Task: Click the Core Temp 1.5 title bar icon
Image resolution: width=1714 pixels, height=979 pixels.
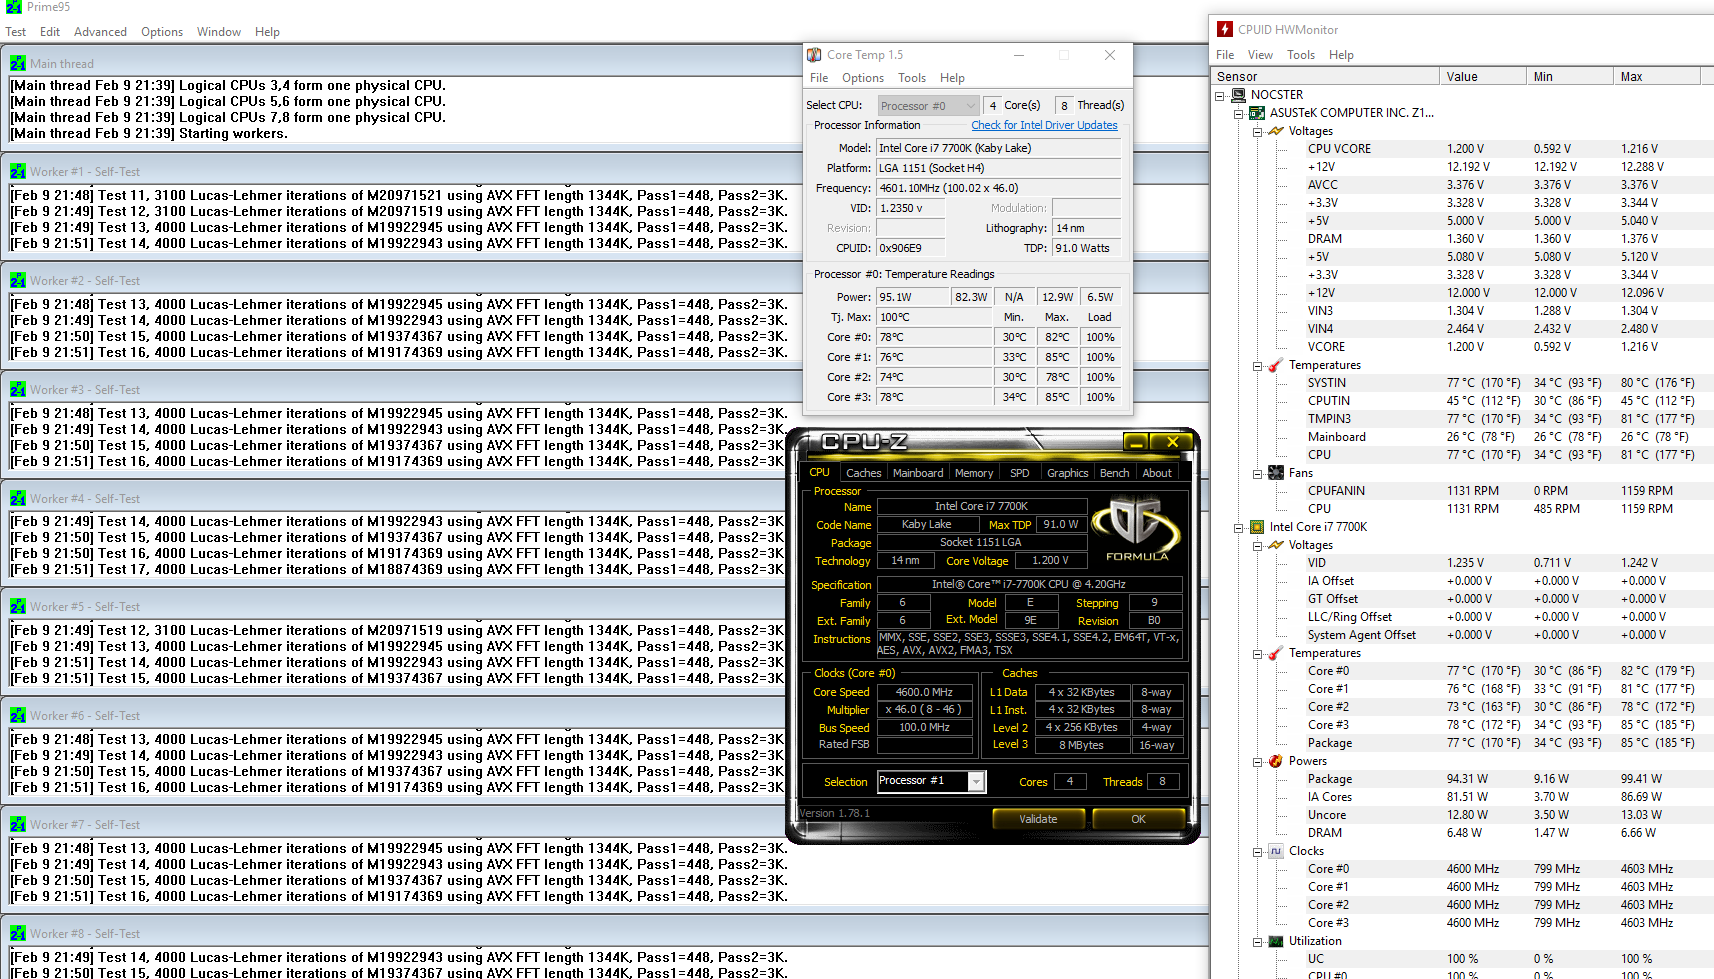Action: 815,55
